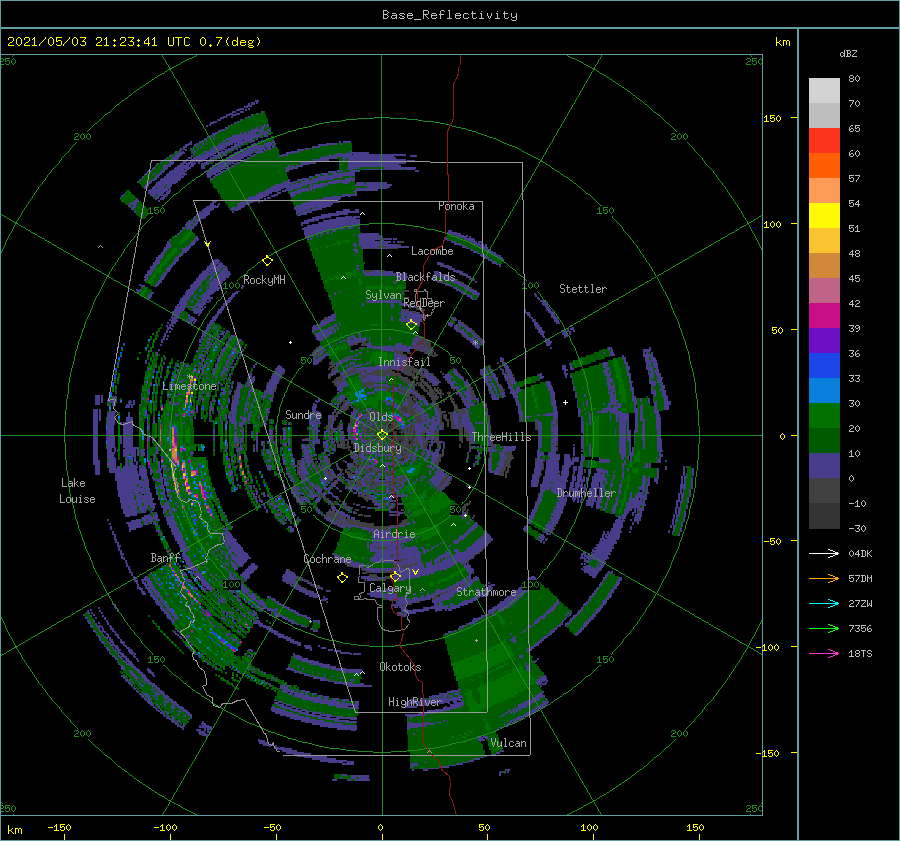Pick the slate swatch between 10 and 0
The width and height of the screenshot is (900, 841).
(824, 466)
